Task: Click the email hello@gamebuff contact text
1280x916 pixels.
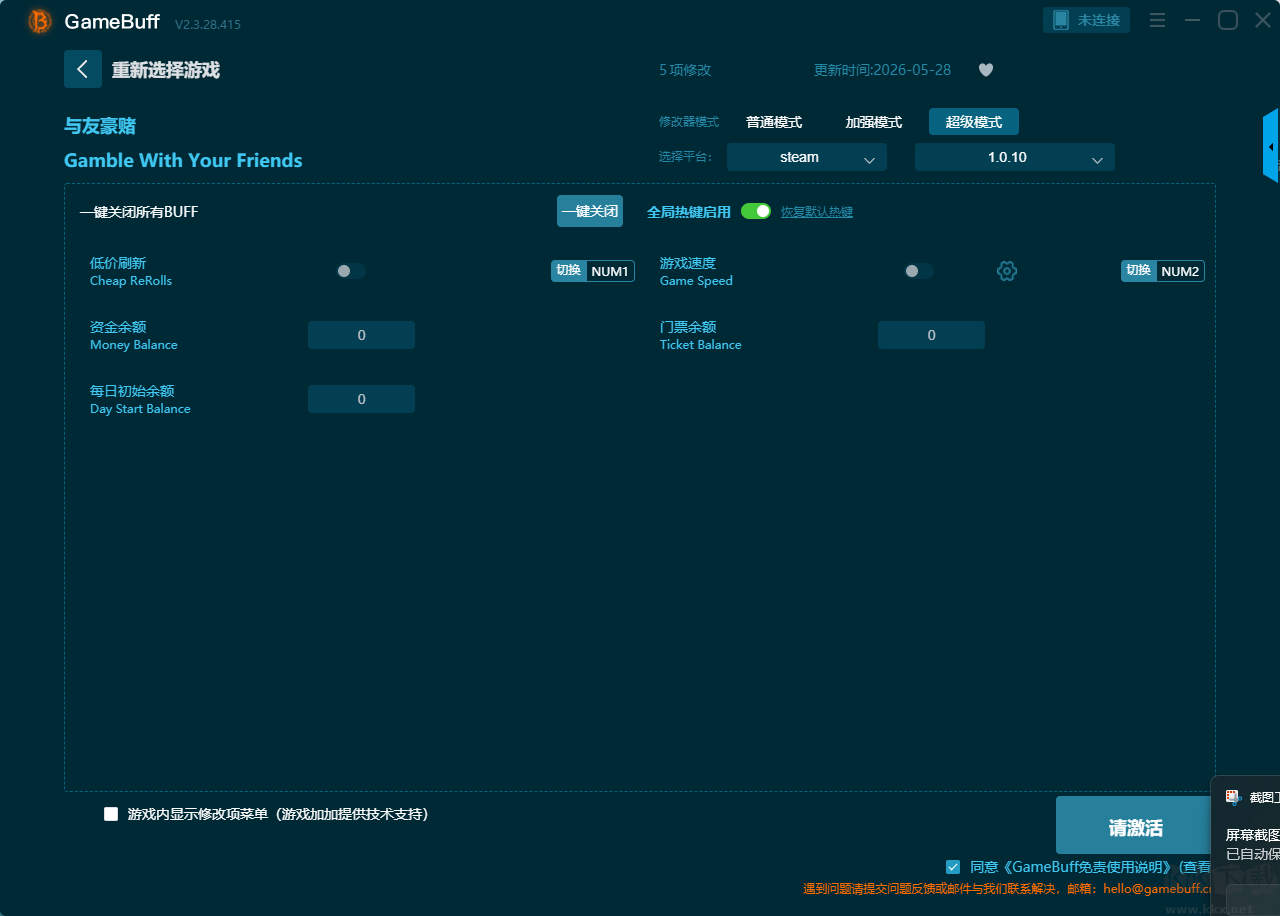Action: pos(1157,888)
